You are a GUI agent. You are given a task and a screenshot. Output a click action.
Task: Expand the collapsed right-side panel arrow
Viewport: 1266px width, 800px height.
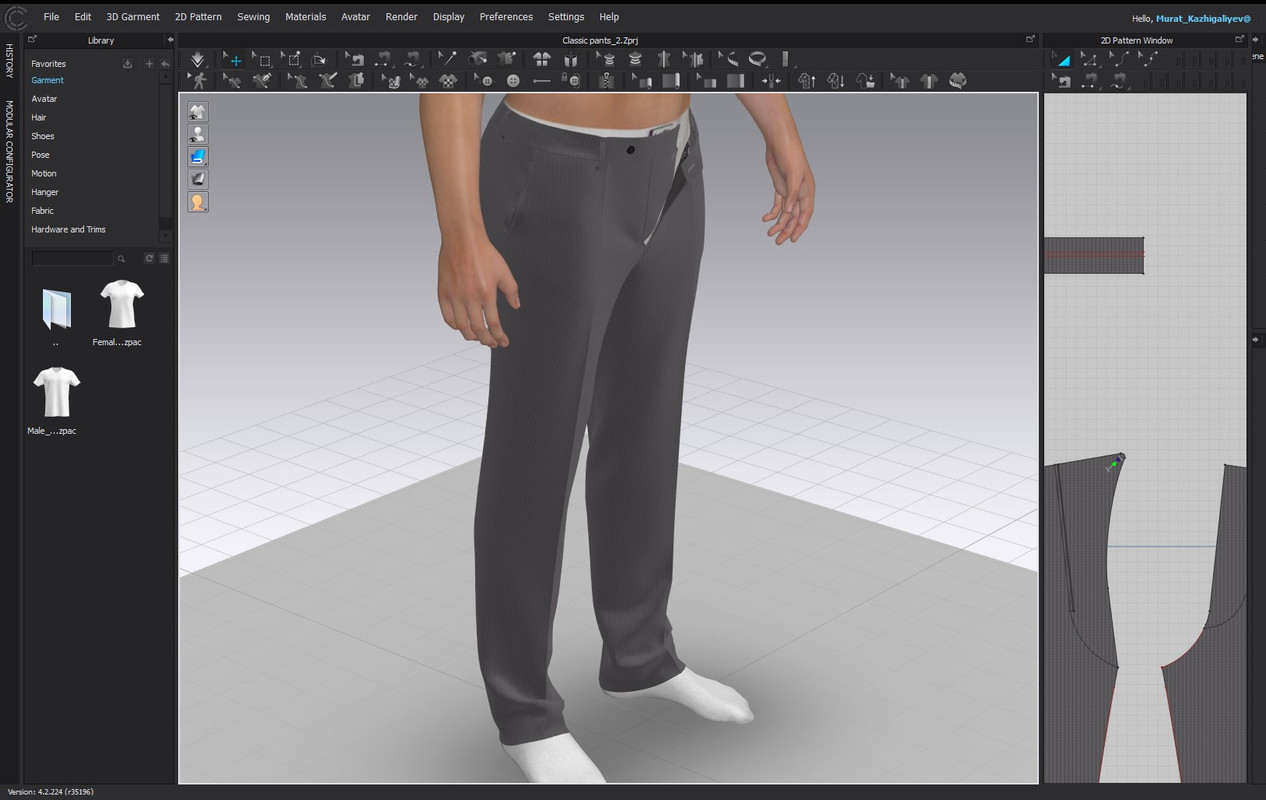point(1256,340)
